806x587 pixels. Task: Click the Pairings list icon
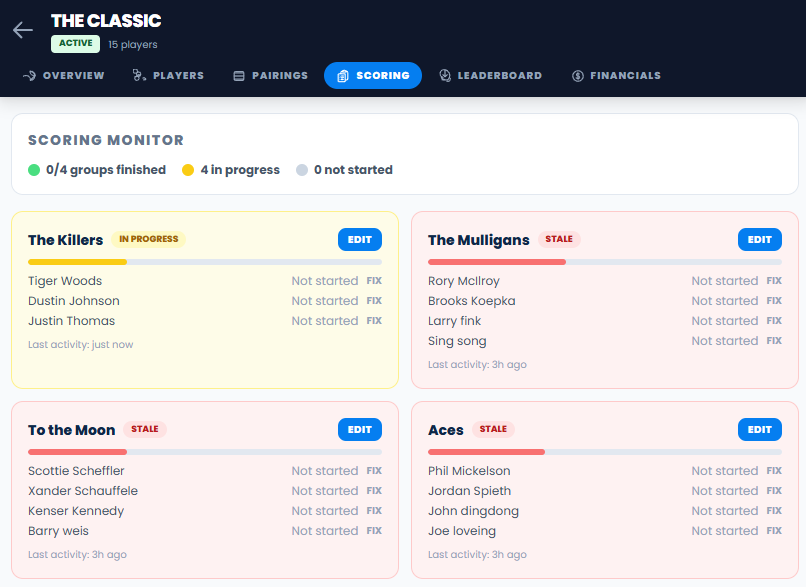click(x=238, y=75)
